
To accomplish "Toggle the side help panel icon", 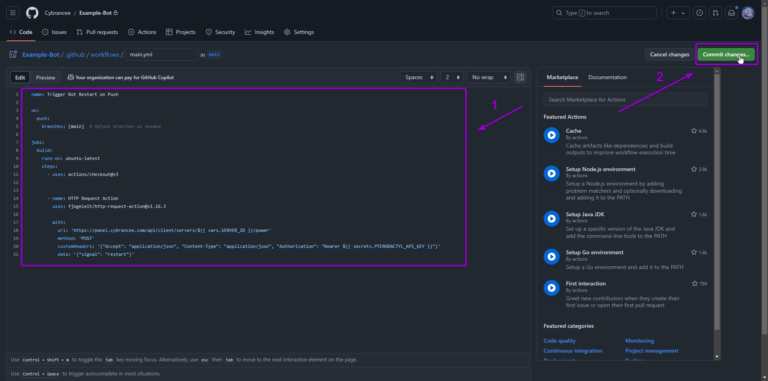I will 520,77.
